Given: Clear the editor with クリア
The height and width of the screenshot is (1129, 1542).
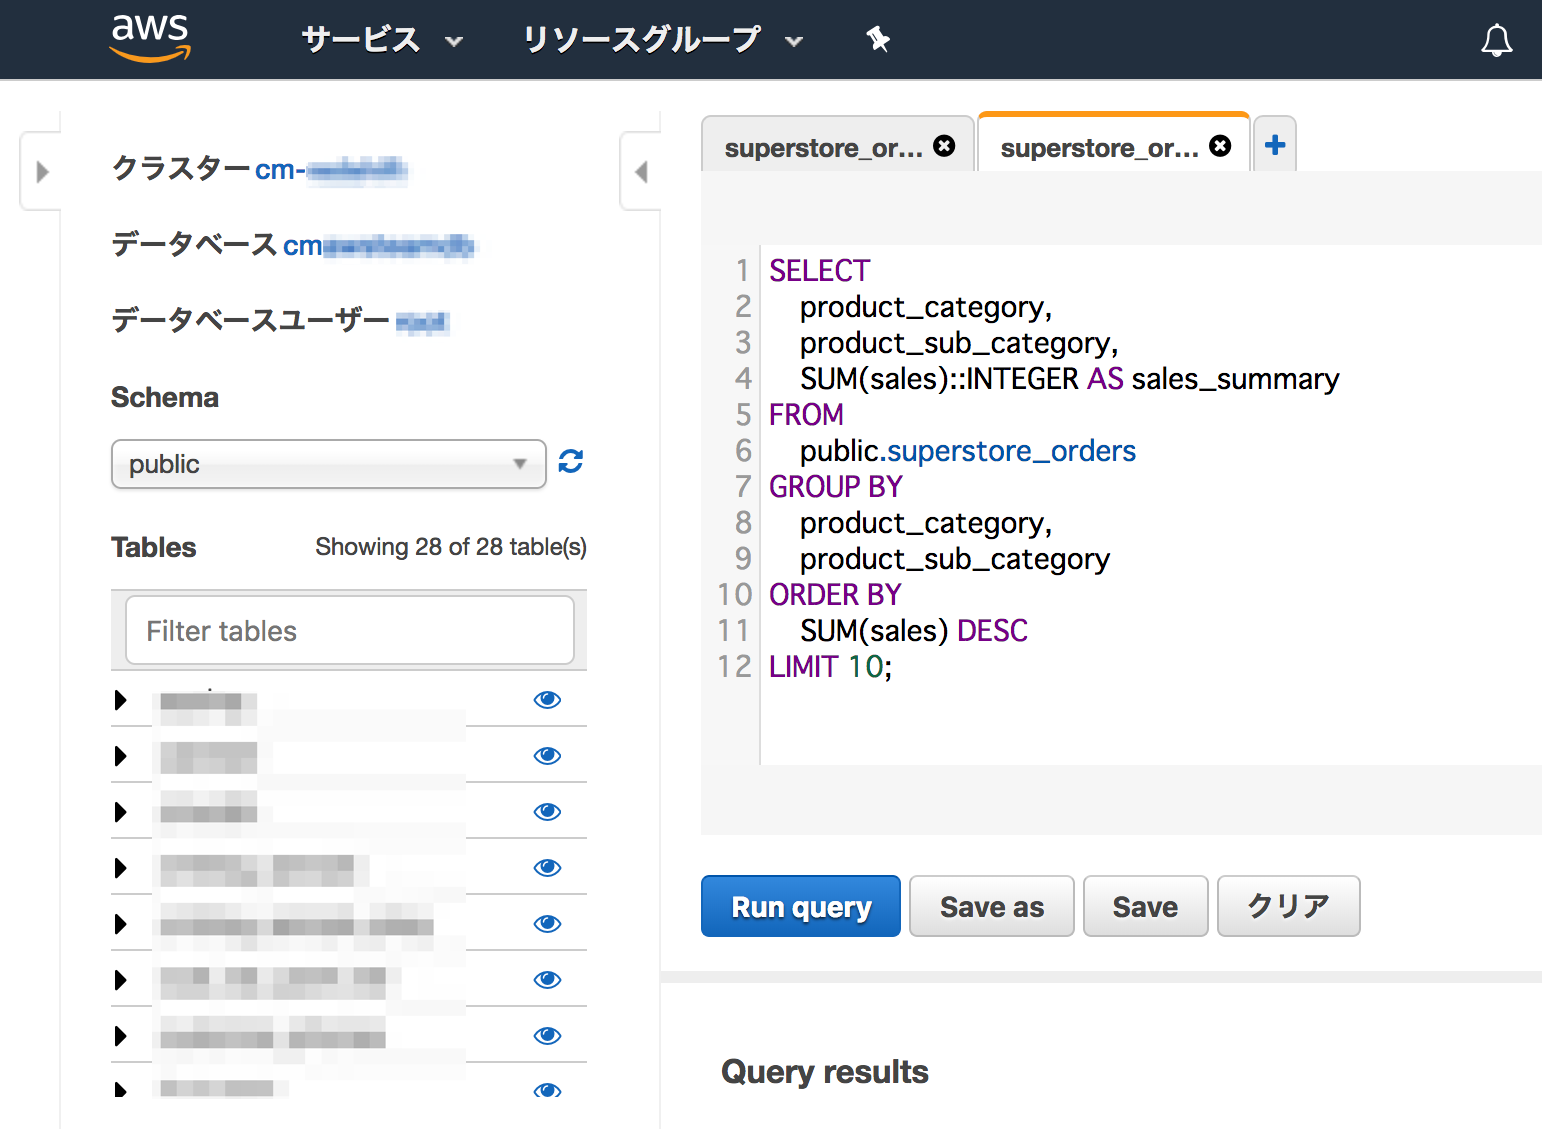Looking at the screenshot, I should 1288,906.
